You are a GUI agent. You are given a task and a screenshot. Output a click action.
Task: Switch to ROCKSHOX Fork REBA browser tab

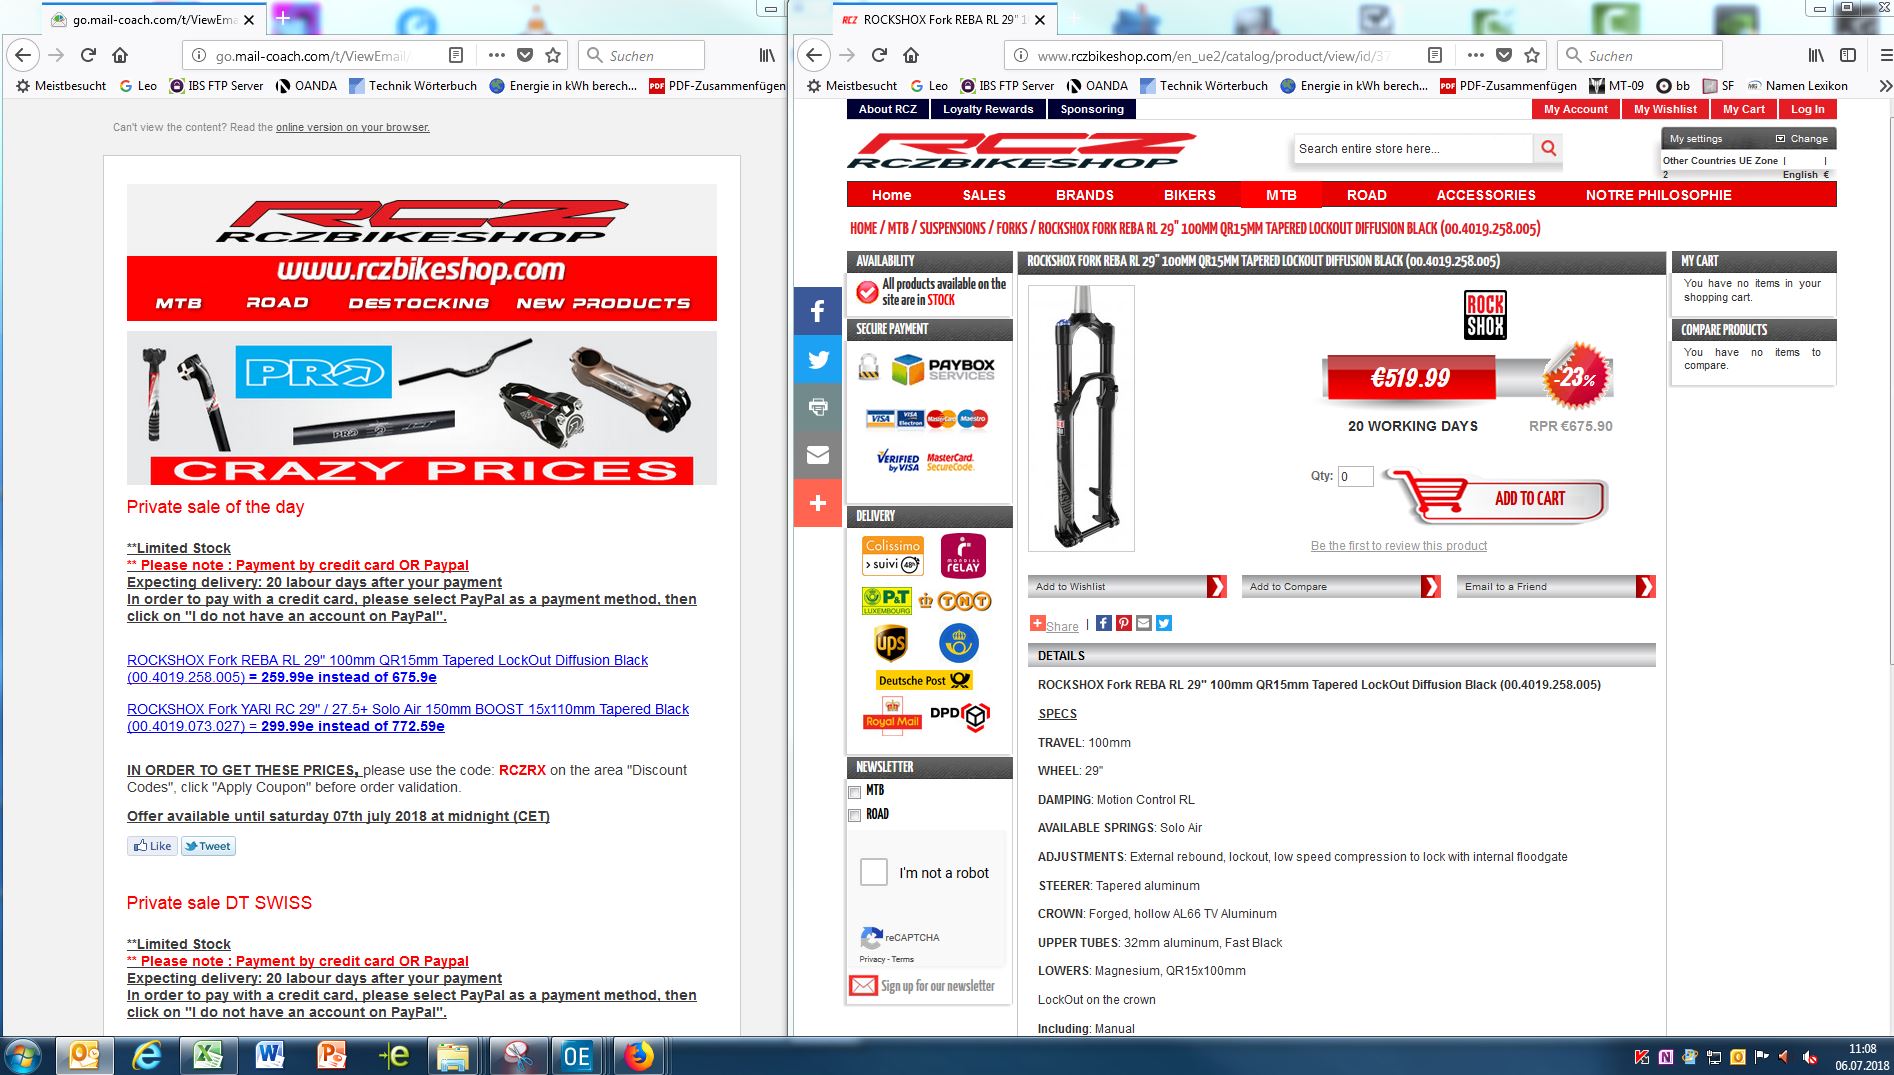[x=944, y=20]
